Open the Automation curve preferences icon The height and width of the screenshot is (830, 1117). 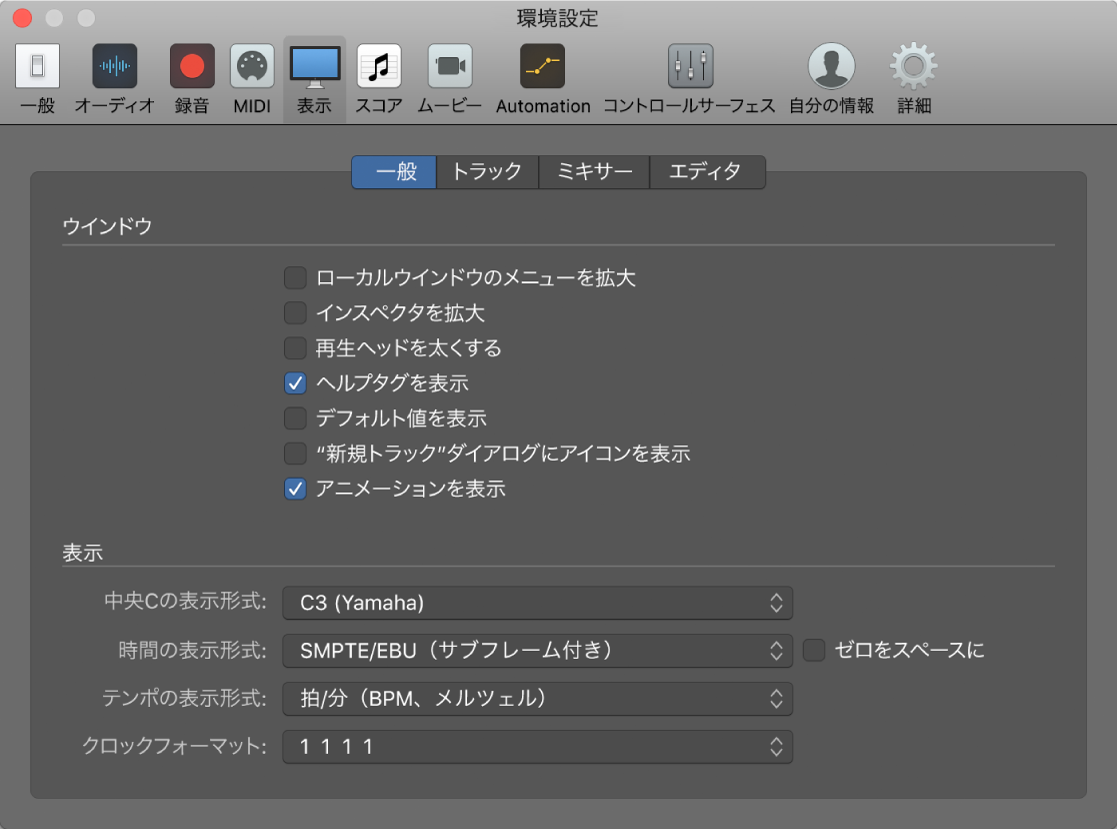[x=542, y=66]
